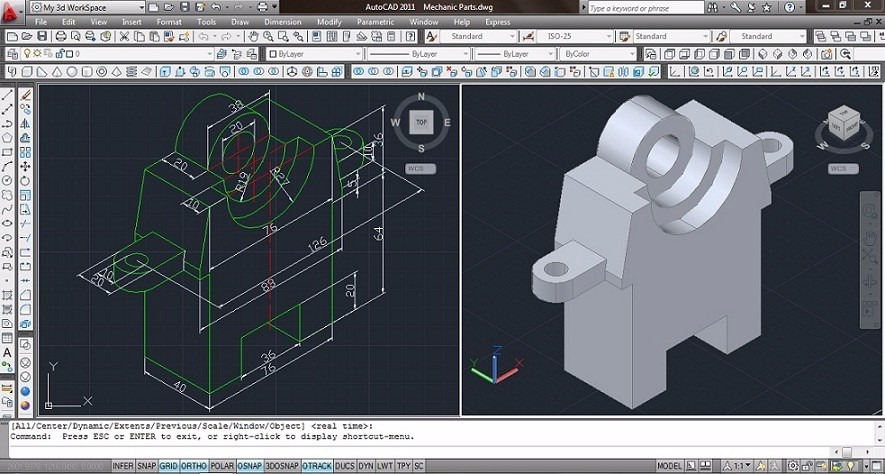Screen dimensions: 885x474
Task: Select the Multiline Text A tool
Action: coord(7,353)
